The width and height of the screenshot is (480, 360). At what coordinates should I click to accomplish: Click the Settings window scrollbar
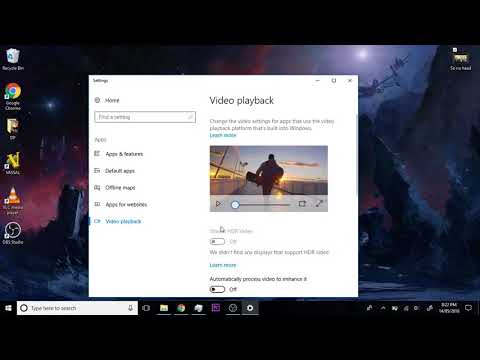(357, 153)
